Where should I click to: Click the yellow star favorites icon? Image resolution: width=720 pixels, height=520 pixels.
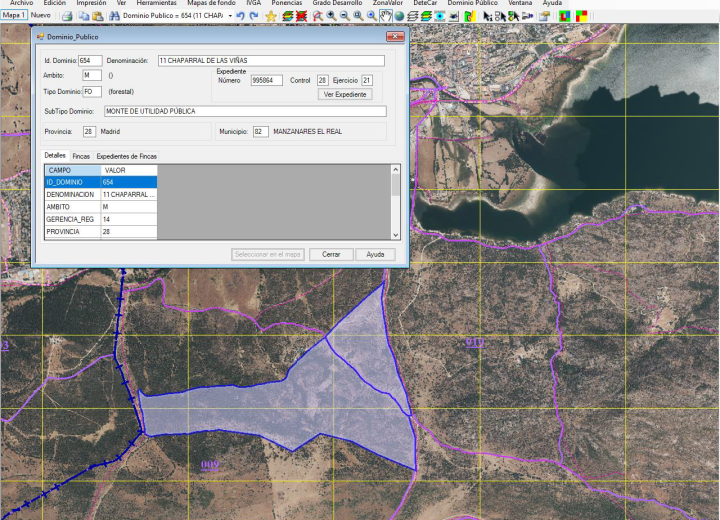271,17
